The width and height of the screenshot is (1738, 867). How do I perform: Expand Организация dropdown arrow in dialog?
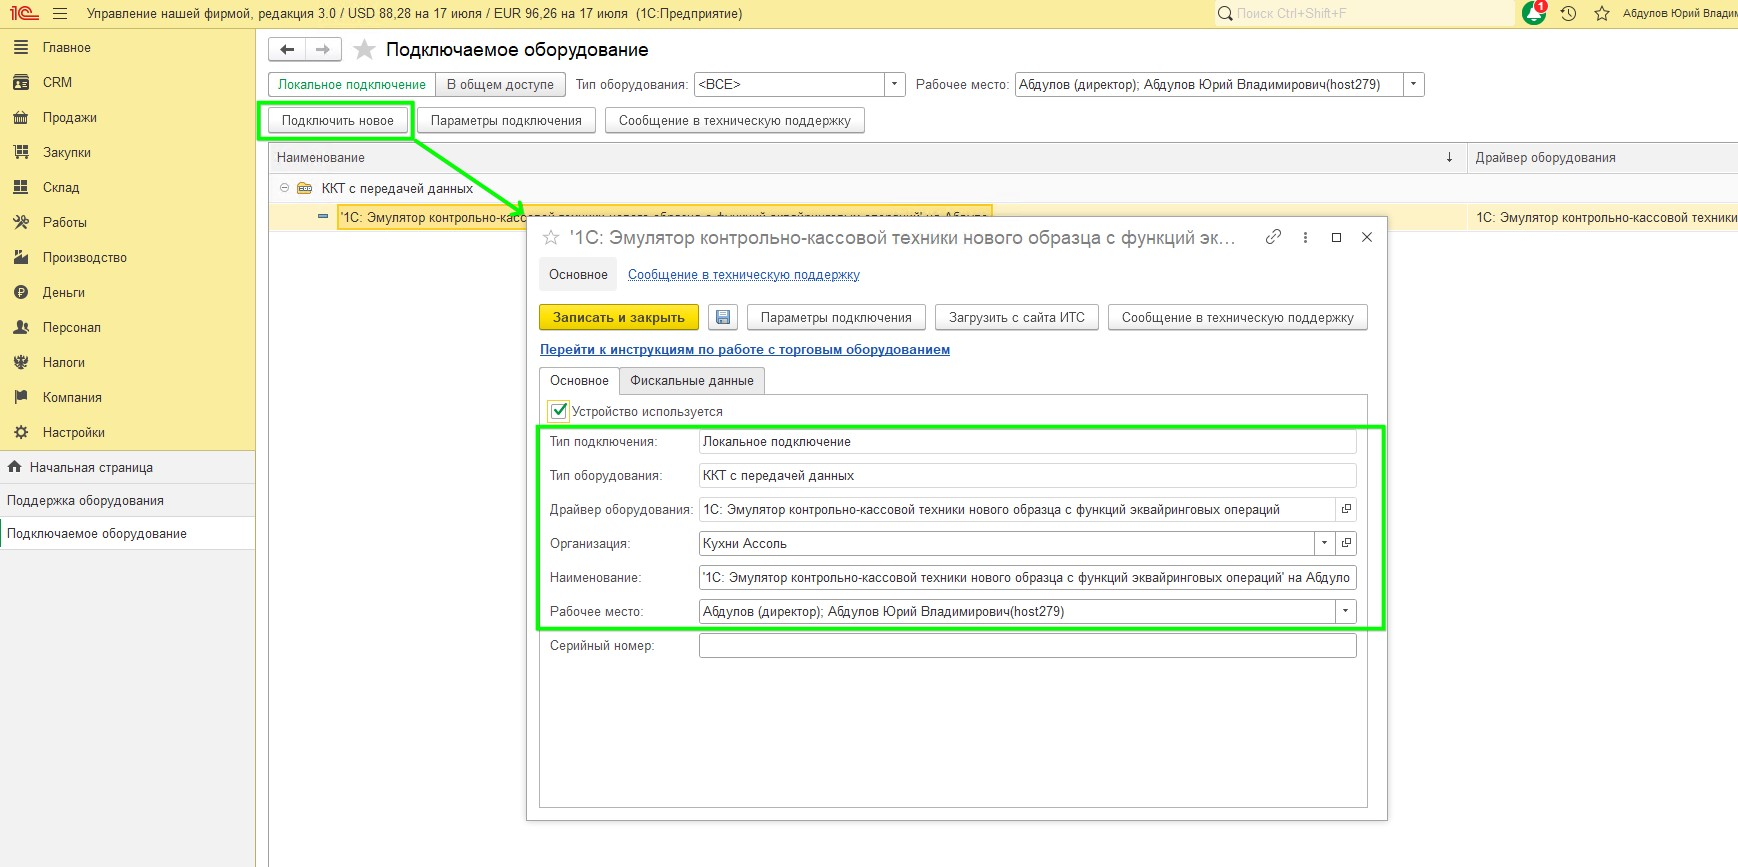tap(1324, 543)
